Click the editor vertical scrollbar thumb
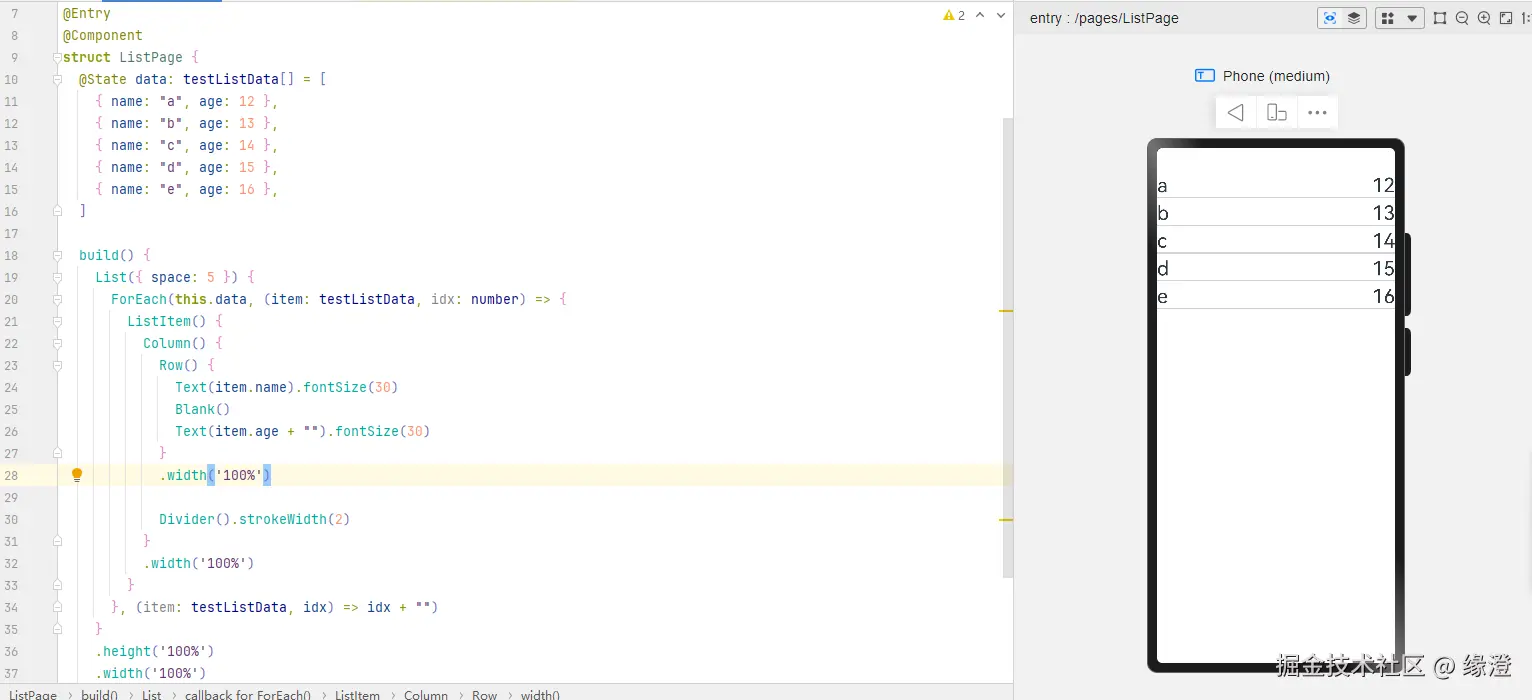Image resolution: width=1532 pixels, height=700 pixels. click(x=1007, y=347)
